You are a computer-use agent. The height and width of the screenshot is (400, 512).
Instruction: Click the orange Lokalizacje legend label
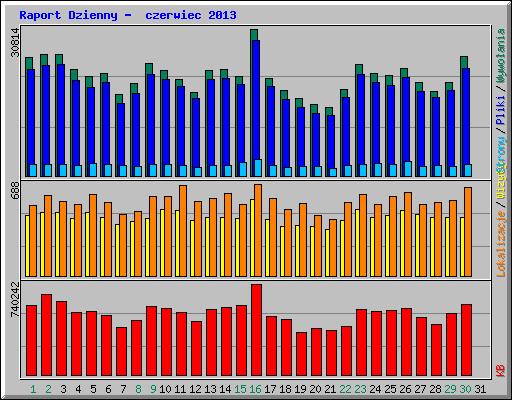pos(501,244)
